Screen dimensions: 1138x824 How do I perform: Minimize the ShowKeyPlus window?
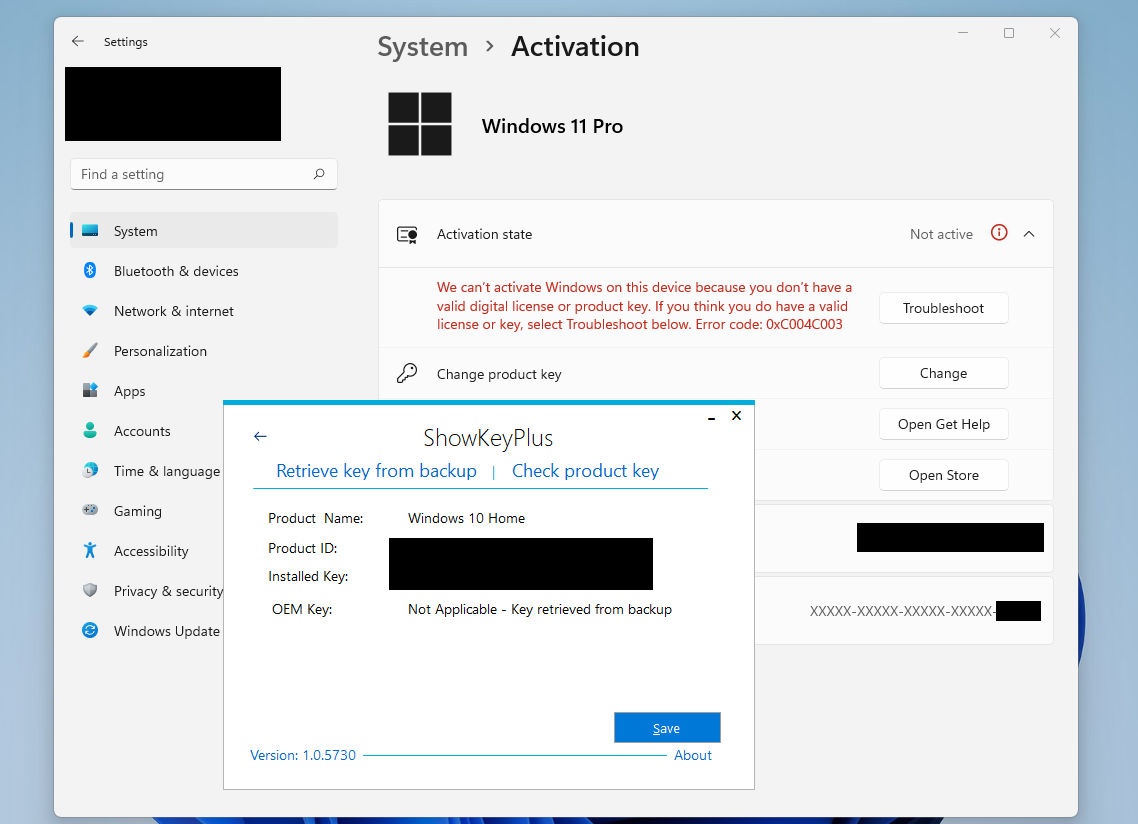point(712,417)
